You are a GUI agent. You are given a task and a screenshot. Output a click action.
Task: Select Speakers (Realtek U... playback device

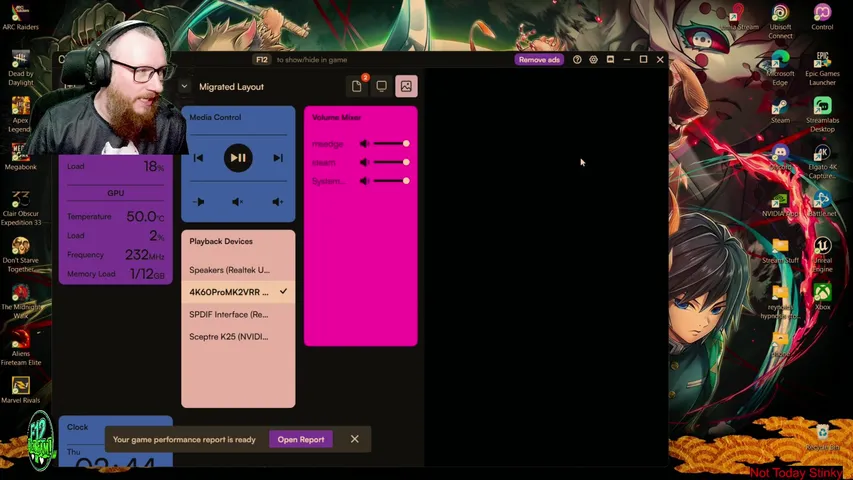point(238,270)
